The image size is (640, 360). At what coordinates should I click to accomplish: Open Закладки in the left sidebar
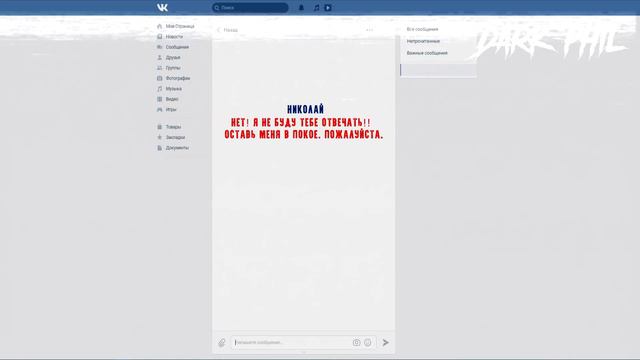171,137
